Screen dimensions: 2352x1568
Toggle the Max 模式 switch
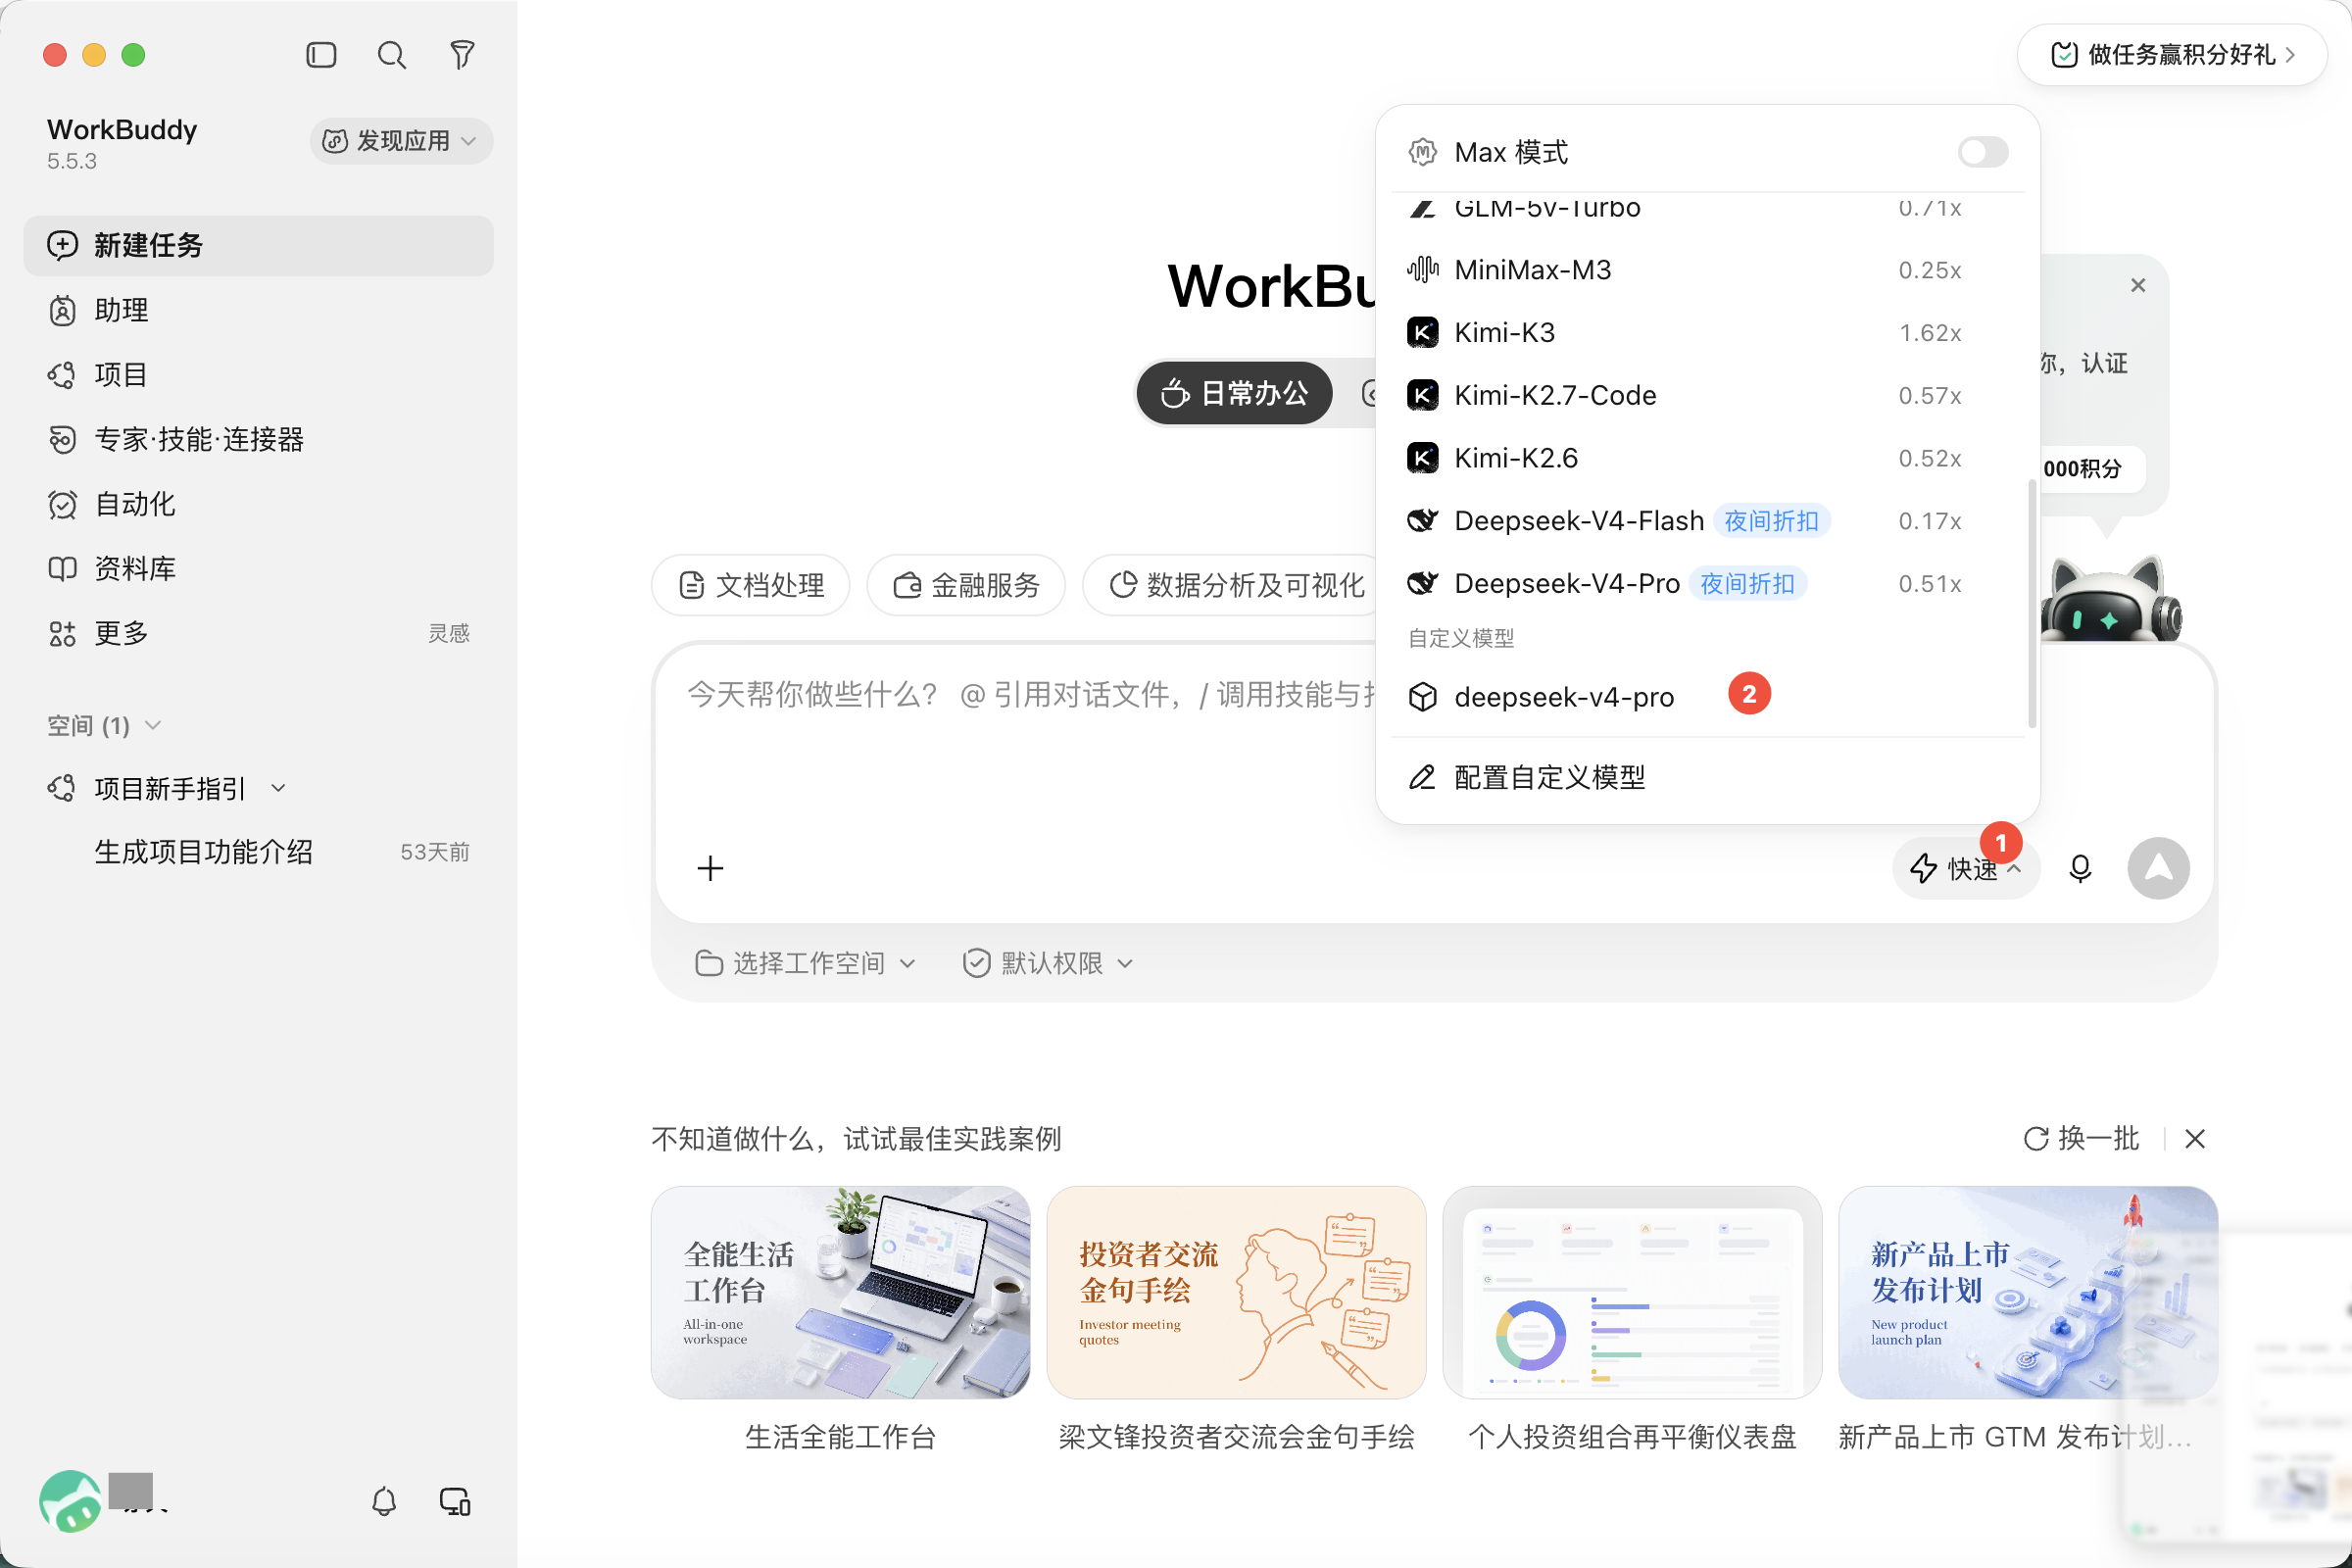[x=1982, y=152]
